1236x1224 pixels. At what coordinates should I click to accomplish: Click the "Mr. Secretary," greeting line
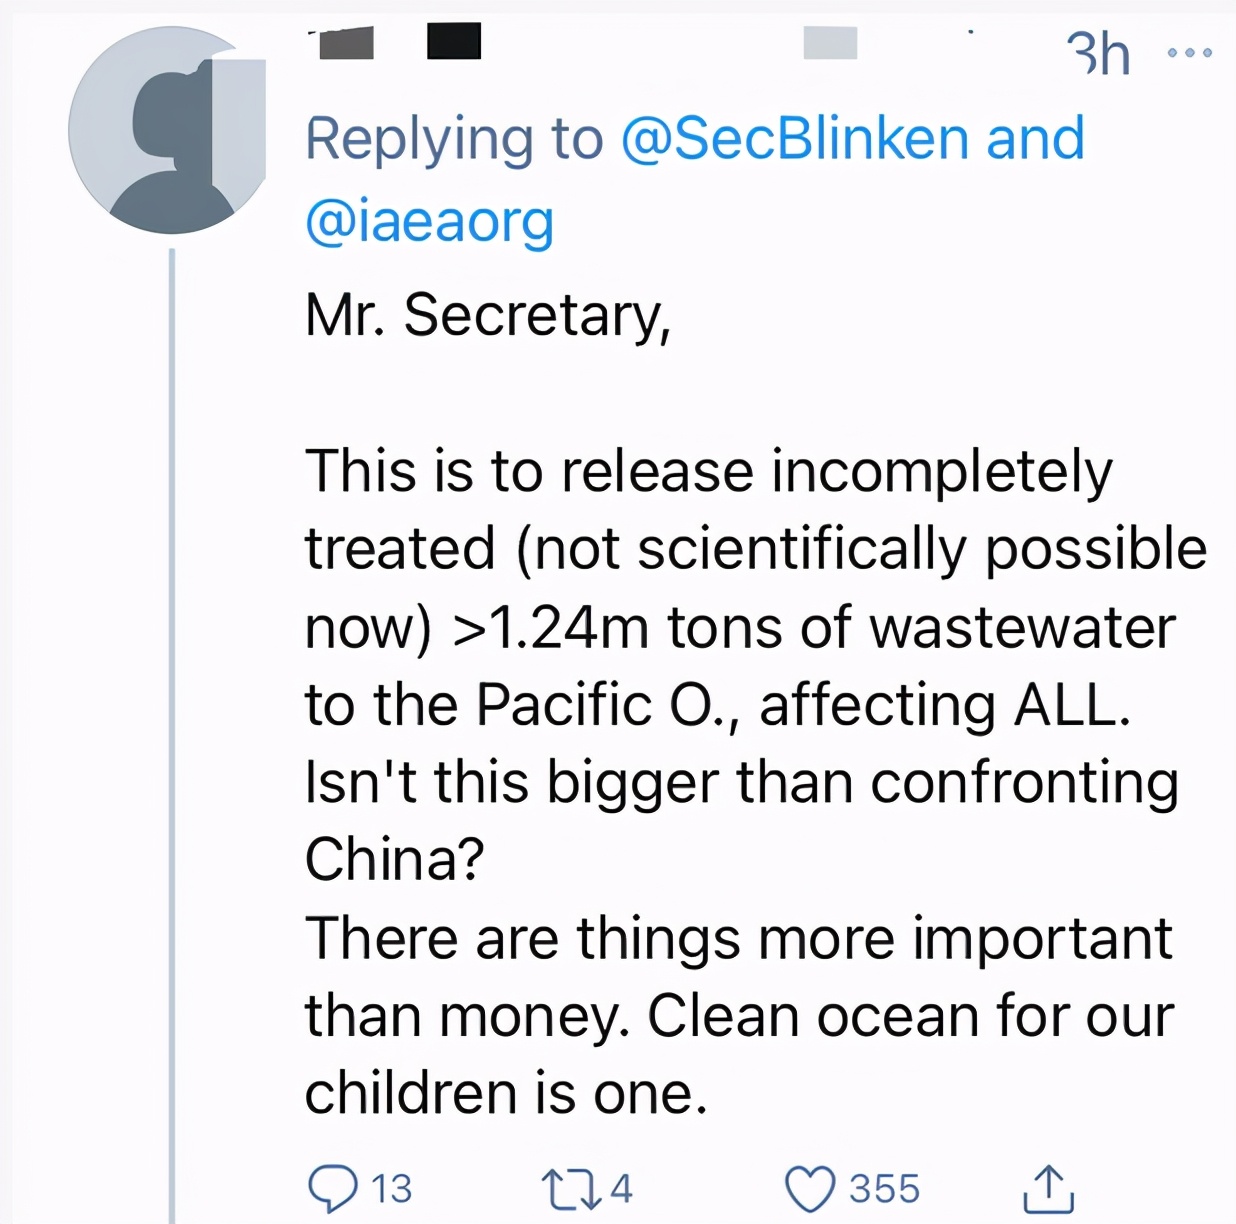[x=488, y=315]
